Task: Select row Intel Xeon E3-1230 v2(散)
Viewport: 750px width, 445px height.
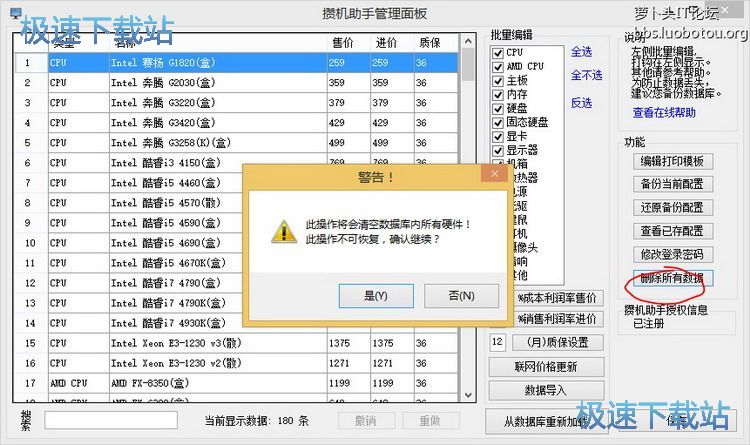Action: 236,364
